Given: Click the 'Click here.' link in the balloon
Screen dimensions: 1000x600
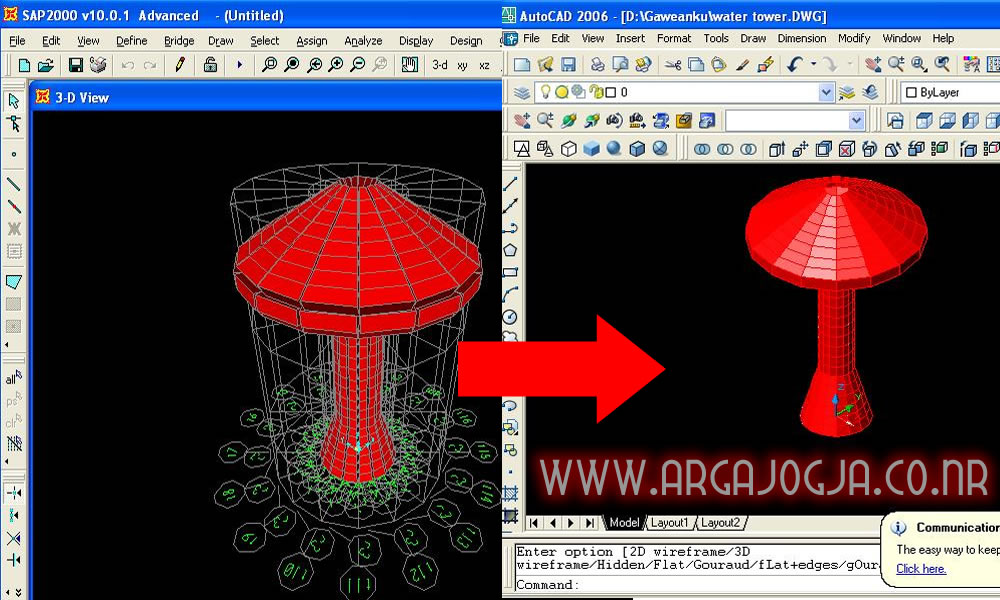Looking at the screenshot, I should pos(921,569).
